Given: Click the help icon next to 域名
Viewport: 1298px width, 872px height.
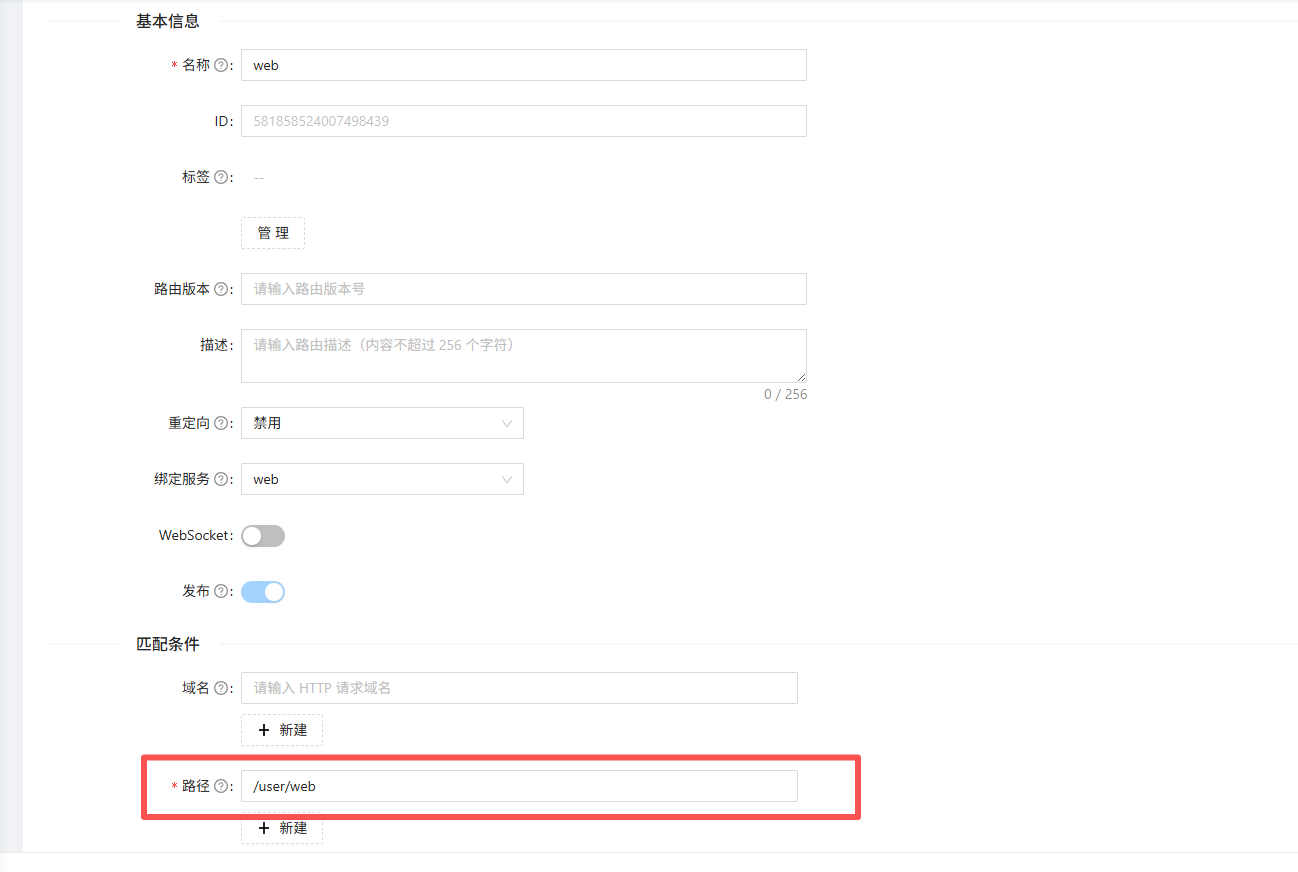Looking at the screenshot, I should (x=221, y=688).
